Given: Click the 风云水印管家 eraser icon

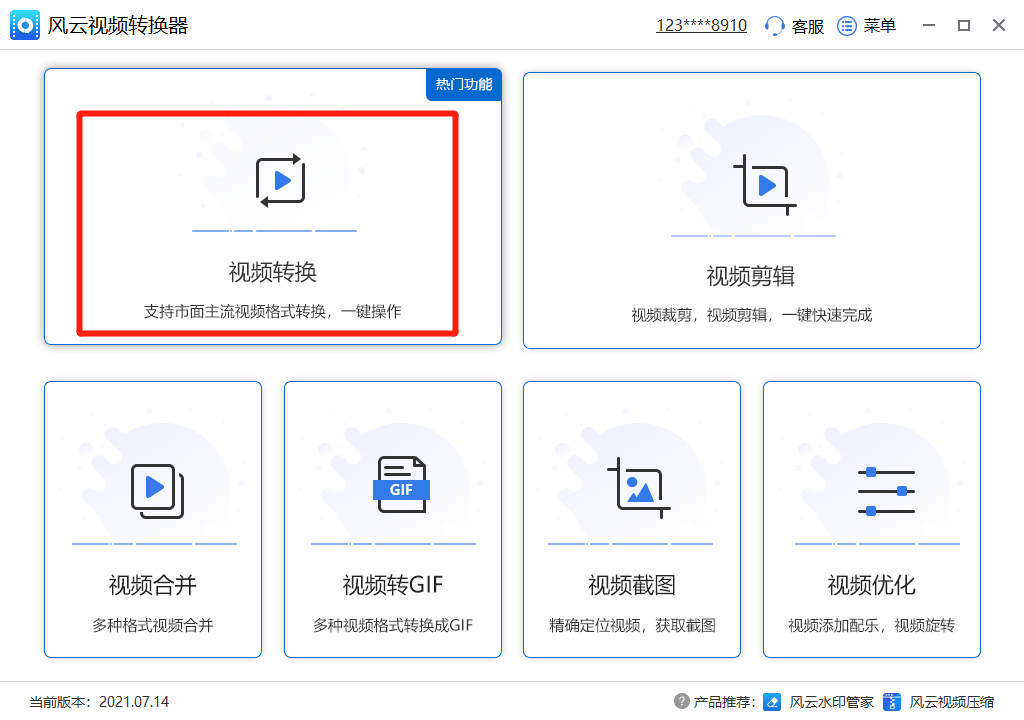Looking at the screenshot, I should pyautogui.click(x=772, y=702).
